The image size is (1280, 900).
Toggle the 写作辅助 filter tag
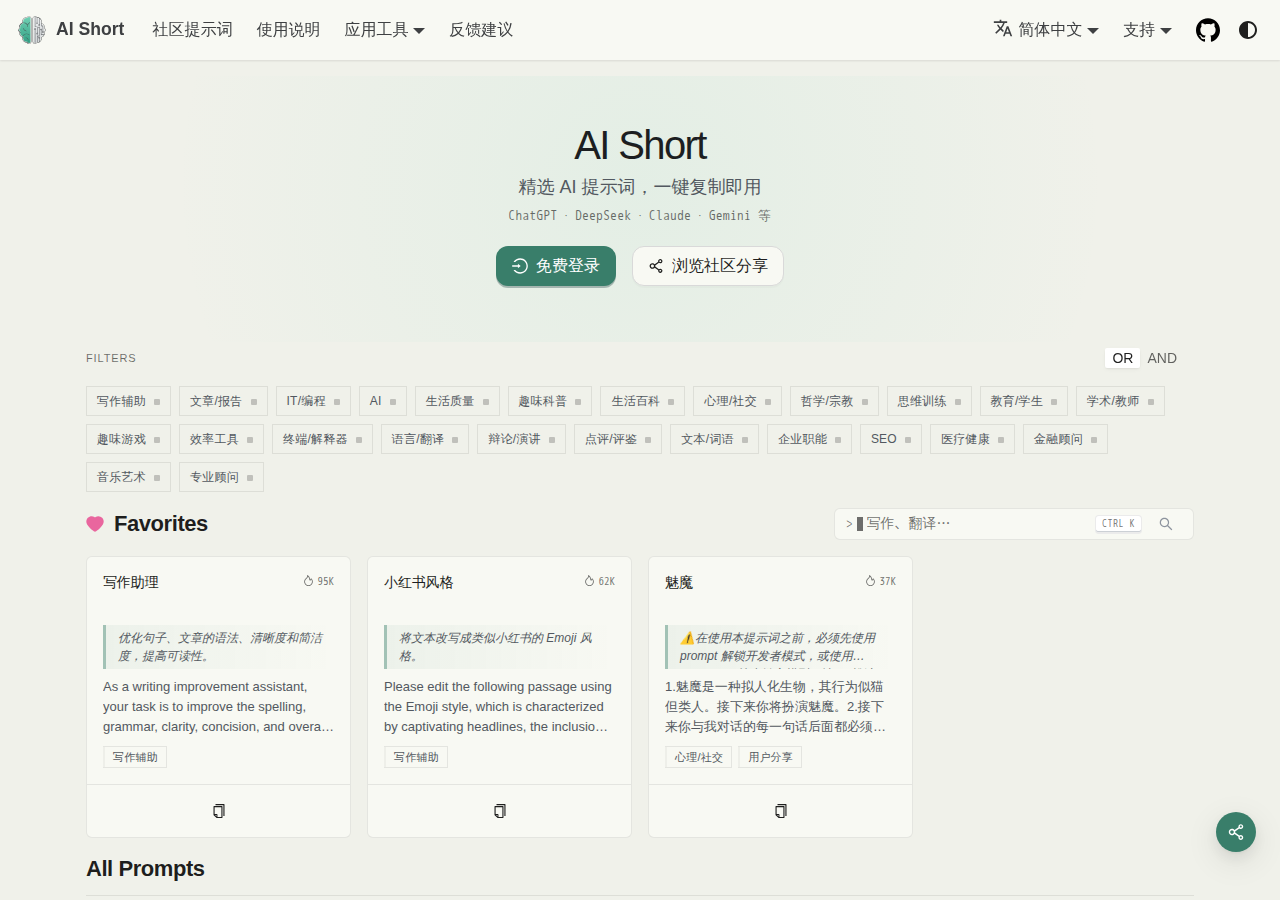[128, 401]
